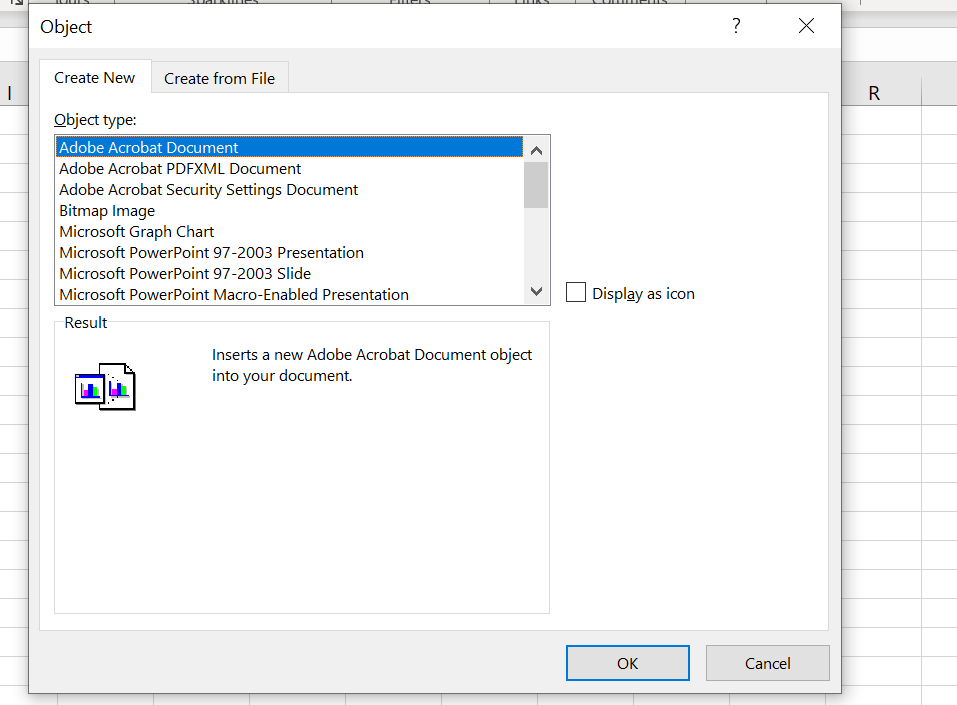This screenshot has height=705, width=957.
Task: Close the Object dialog
Action: point(806,27)
